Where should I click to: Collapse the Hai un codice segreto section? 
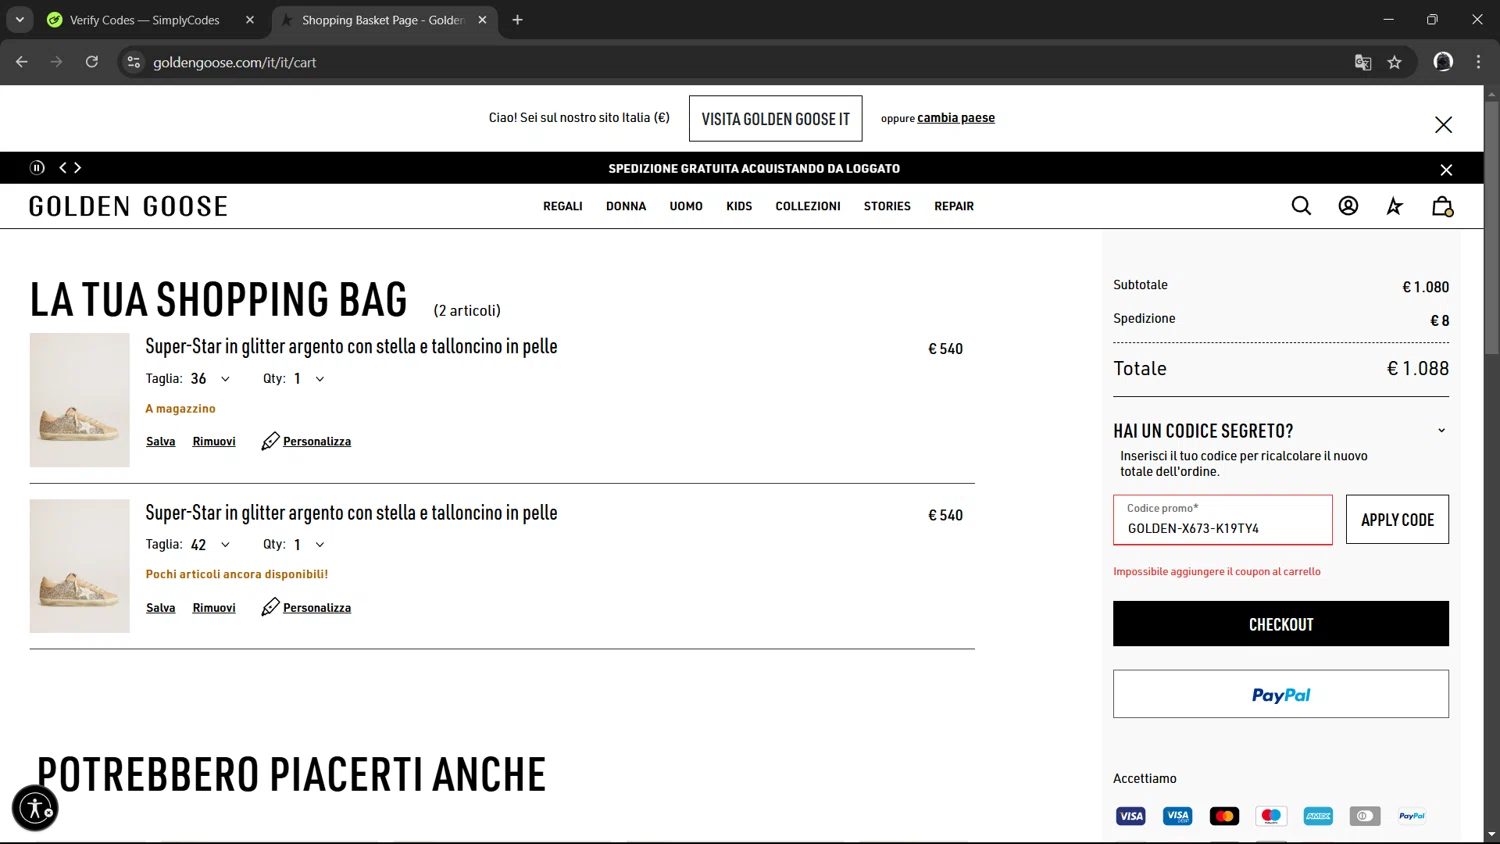point(1441,431)
